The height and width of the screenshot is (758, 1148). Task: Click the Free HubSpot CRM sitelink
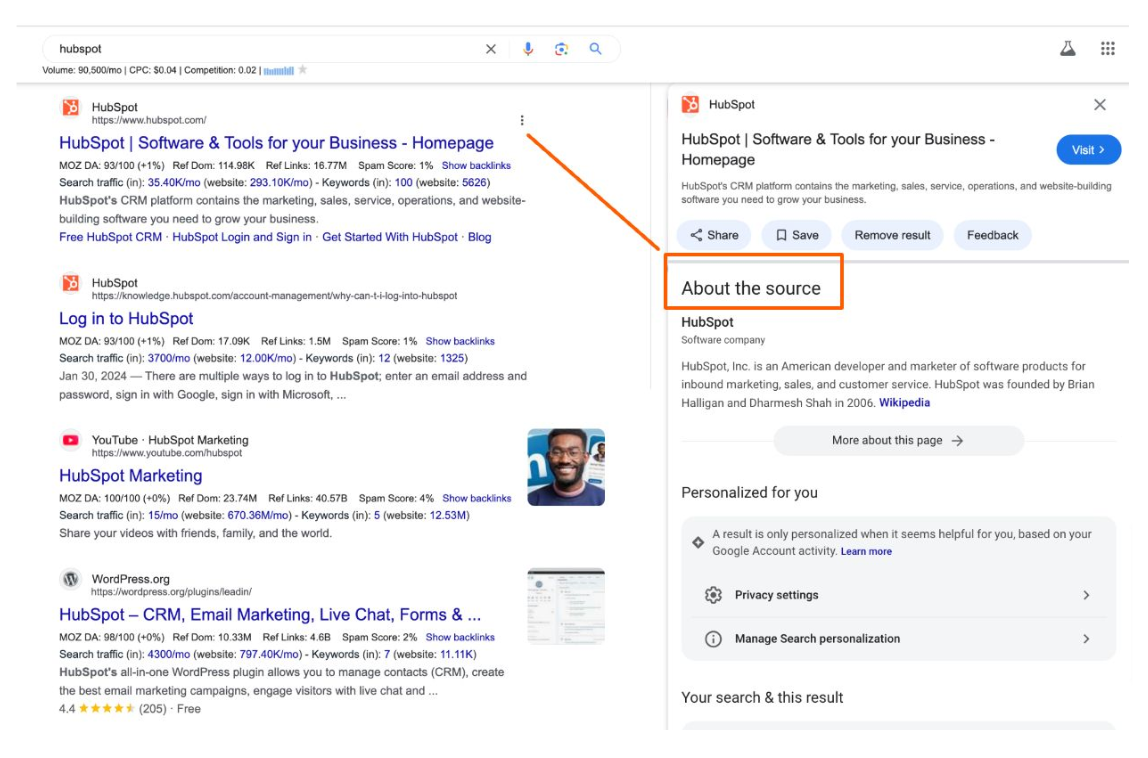click(111, 237)
